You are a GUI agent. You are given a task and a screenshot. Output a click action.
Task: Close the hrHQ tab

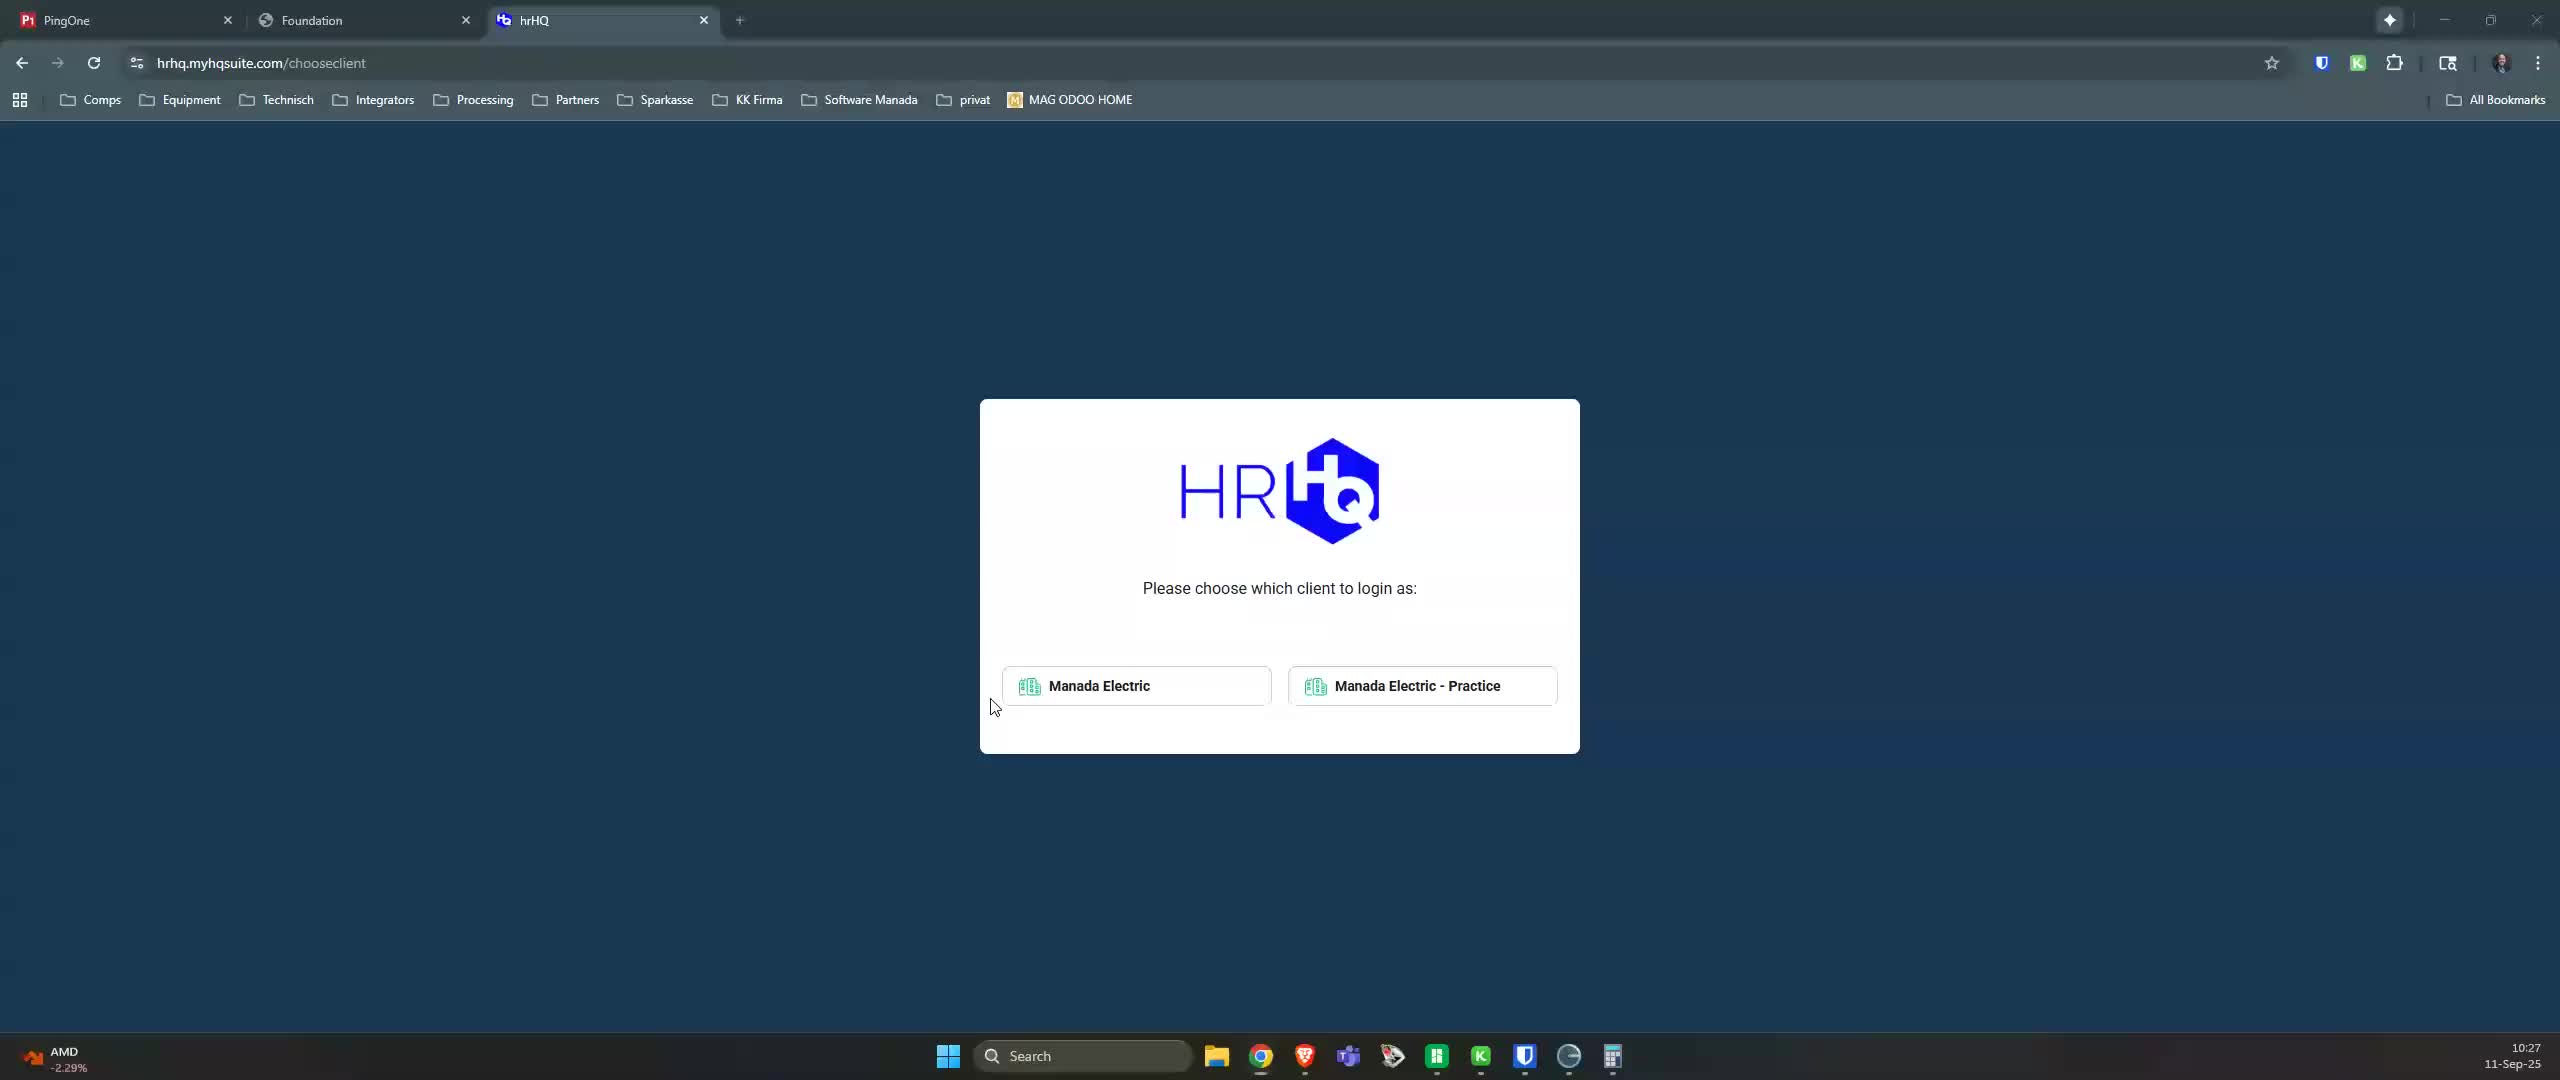[704, 20]
